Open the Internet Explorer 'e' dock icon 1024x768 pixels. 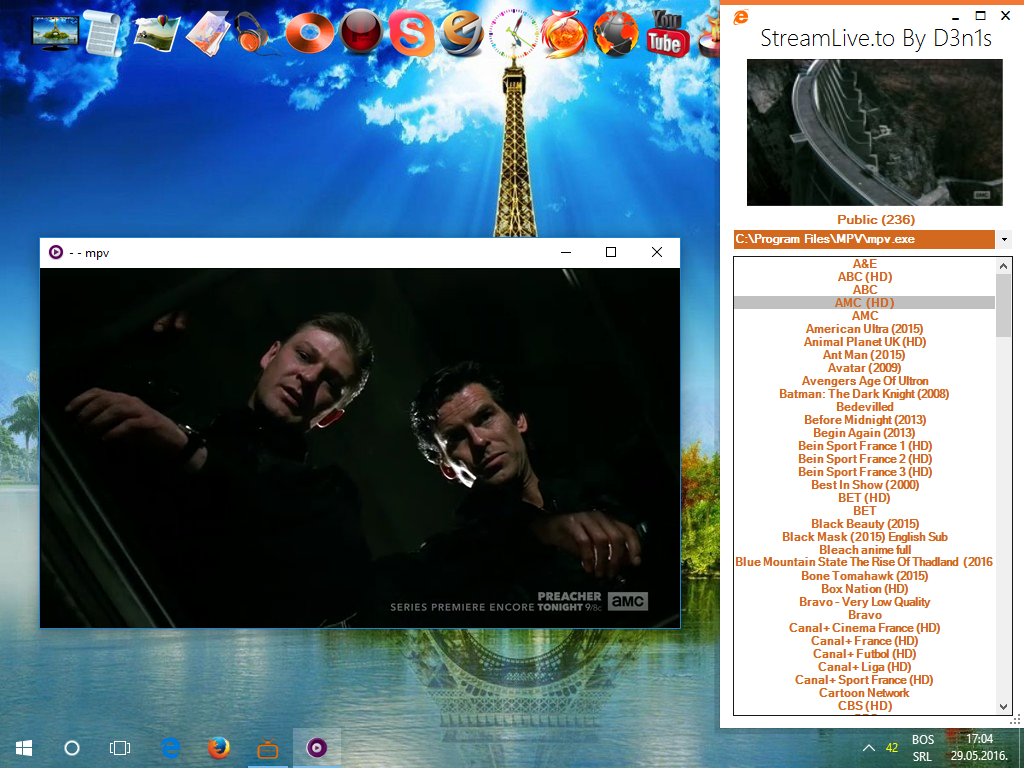pos(461,33)
